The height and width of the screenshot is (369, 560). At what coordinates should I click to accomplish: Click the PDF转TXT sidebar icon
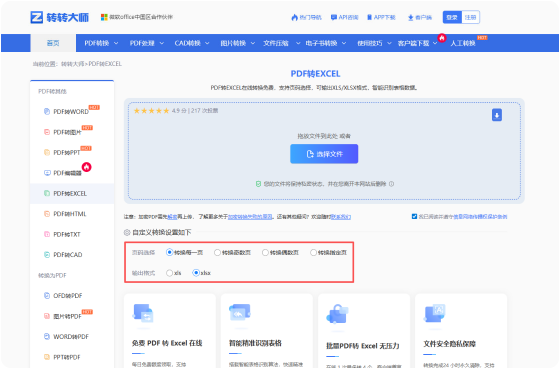coord(47,234)
